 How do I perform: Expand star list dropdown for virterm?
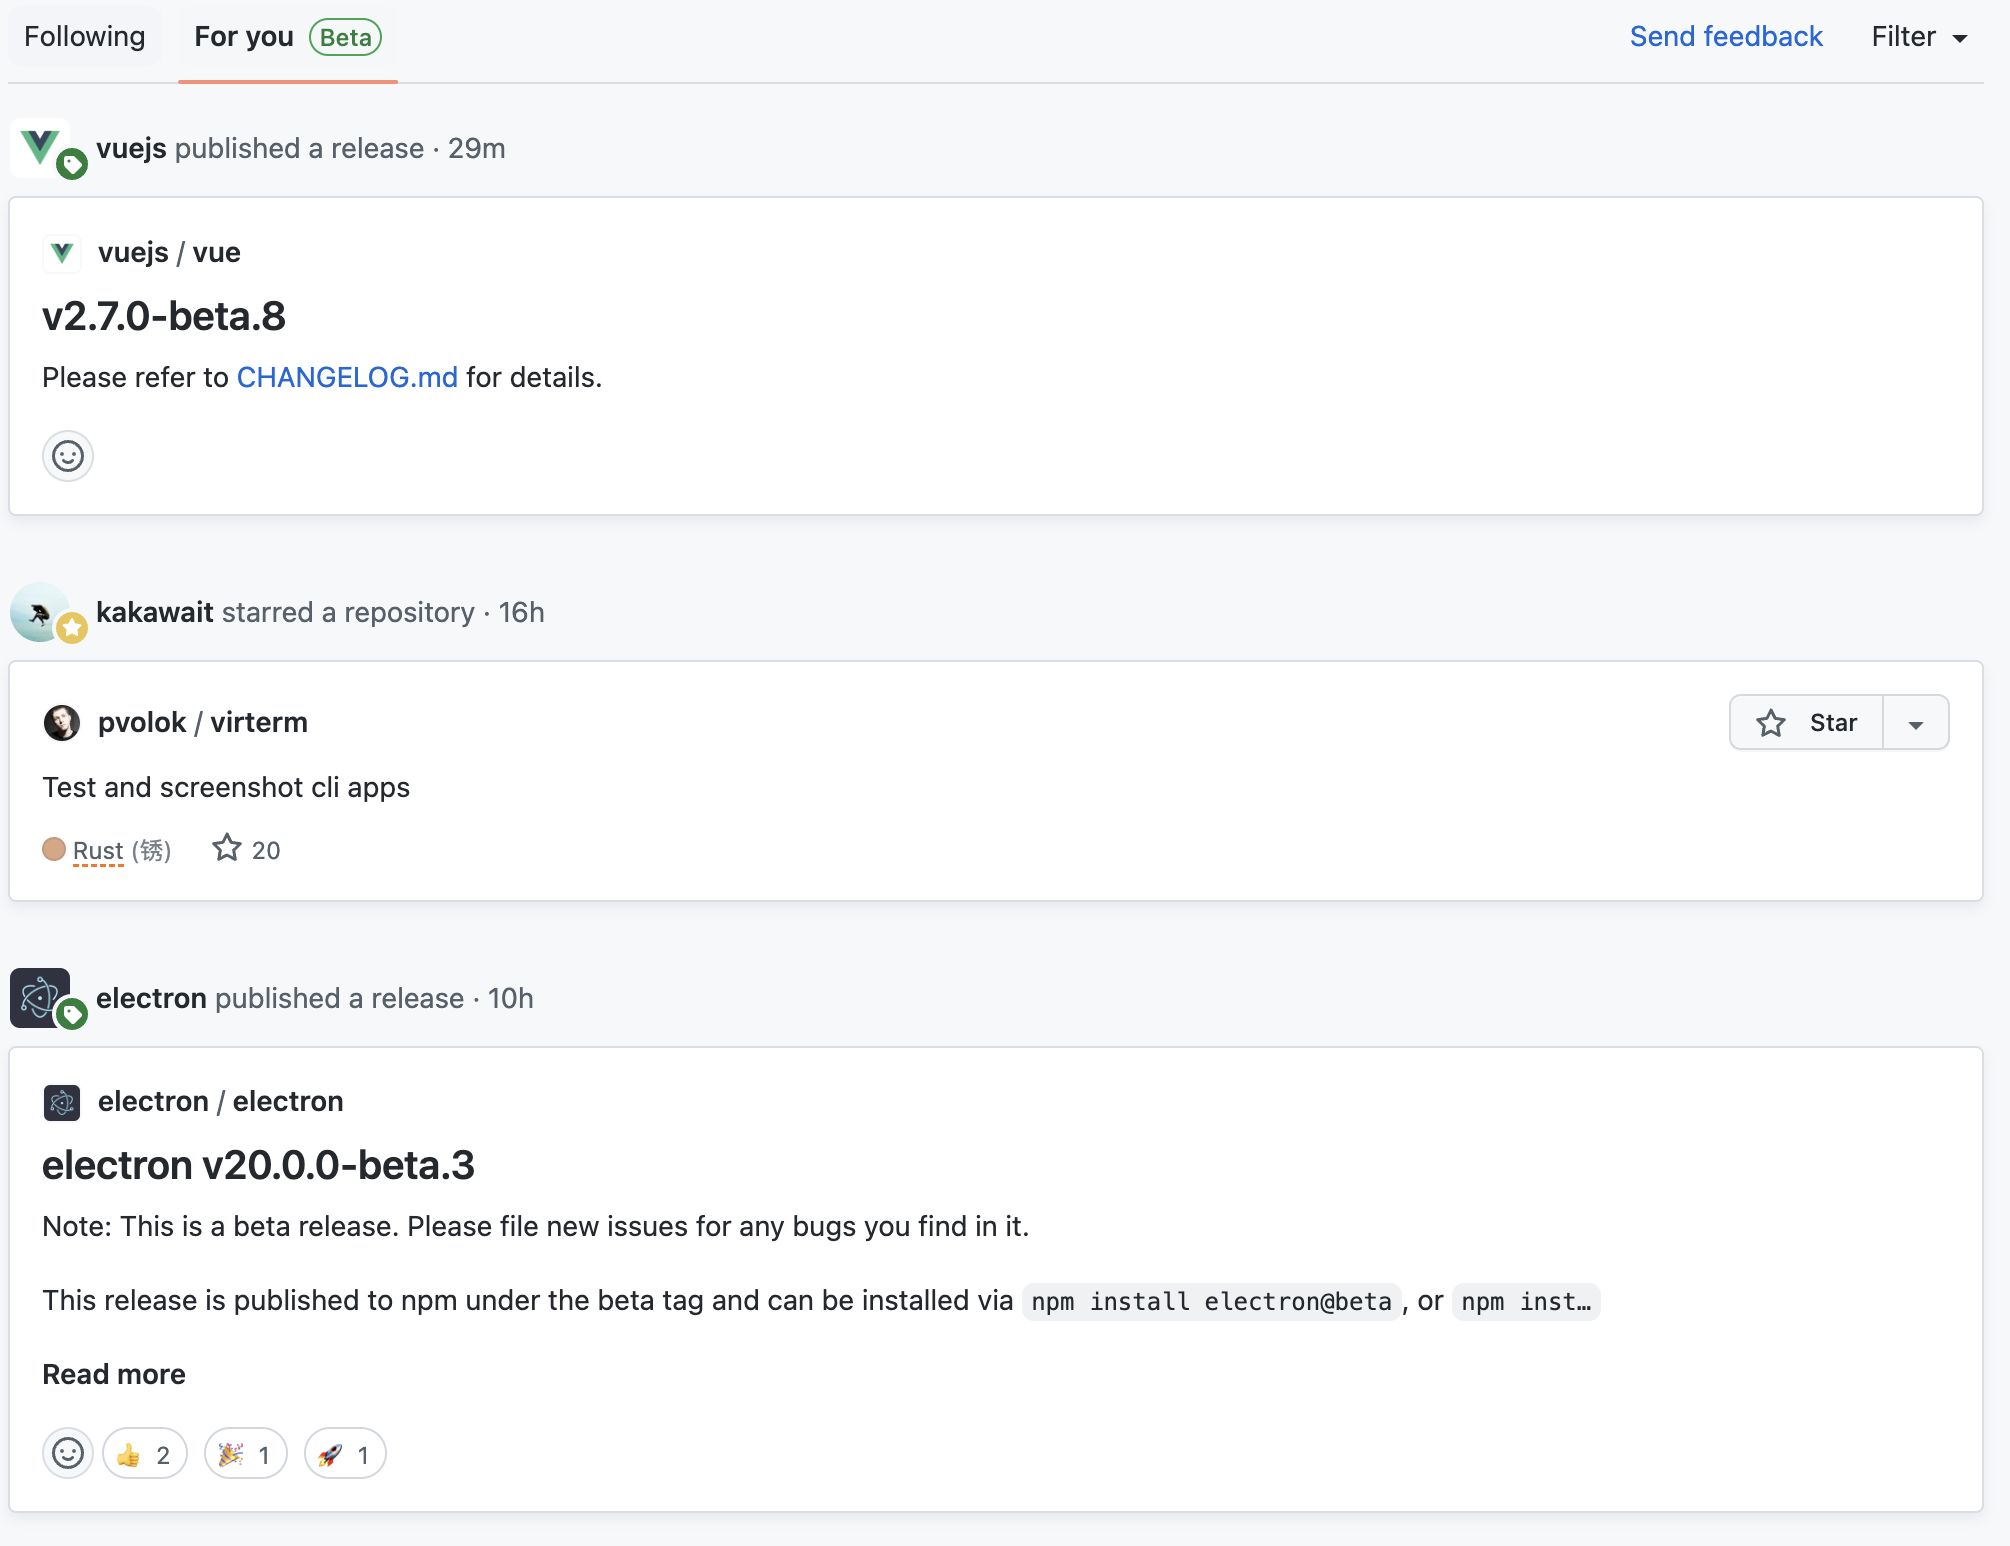(x=1915, y=723)
